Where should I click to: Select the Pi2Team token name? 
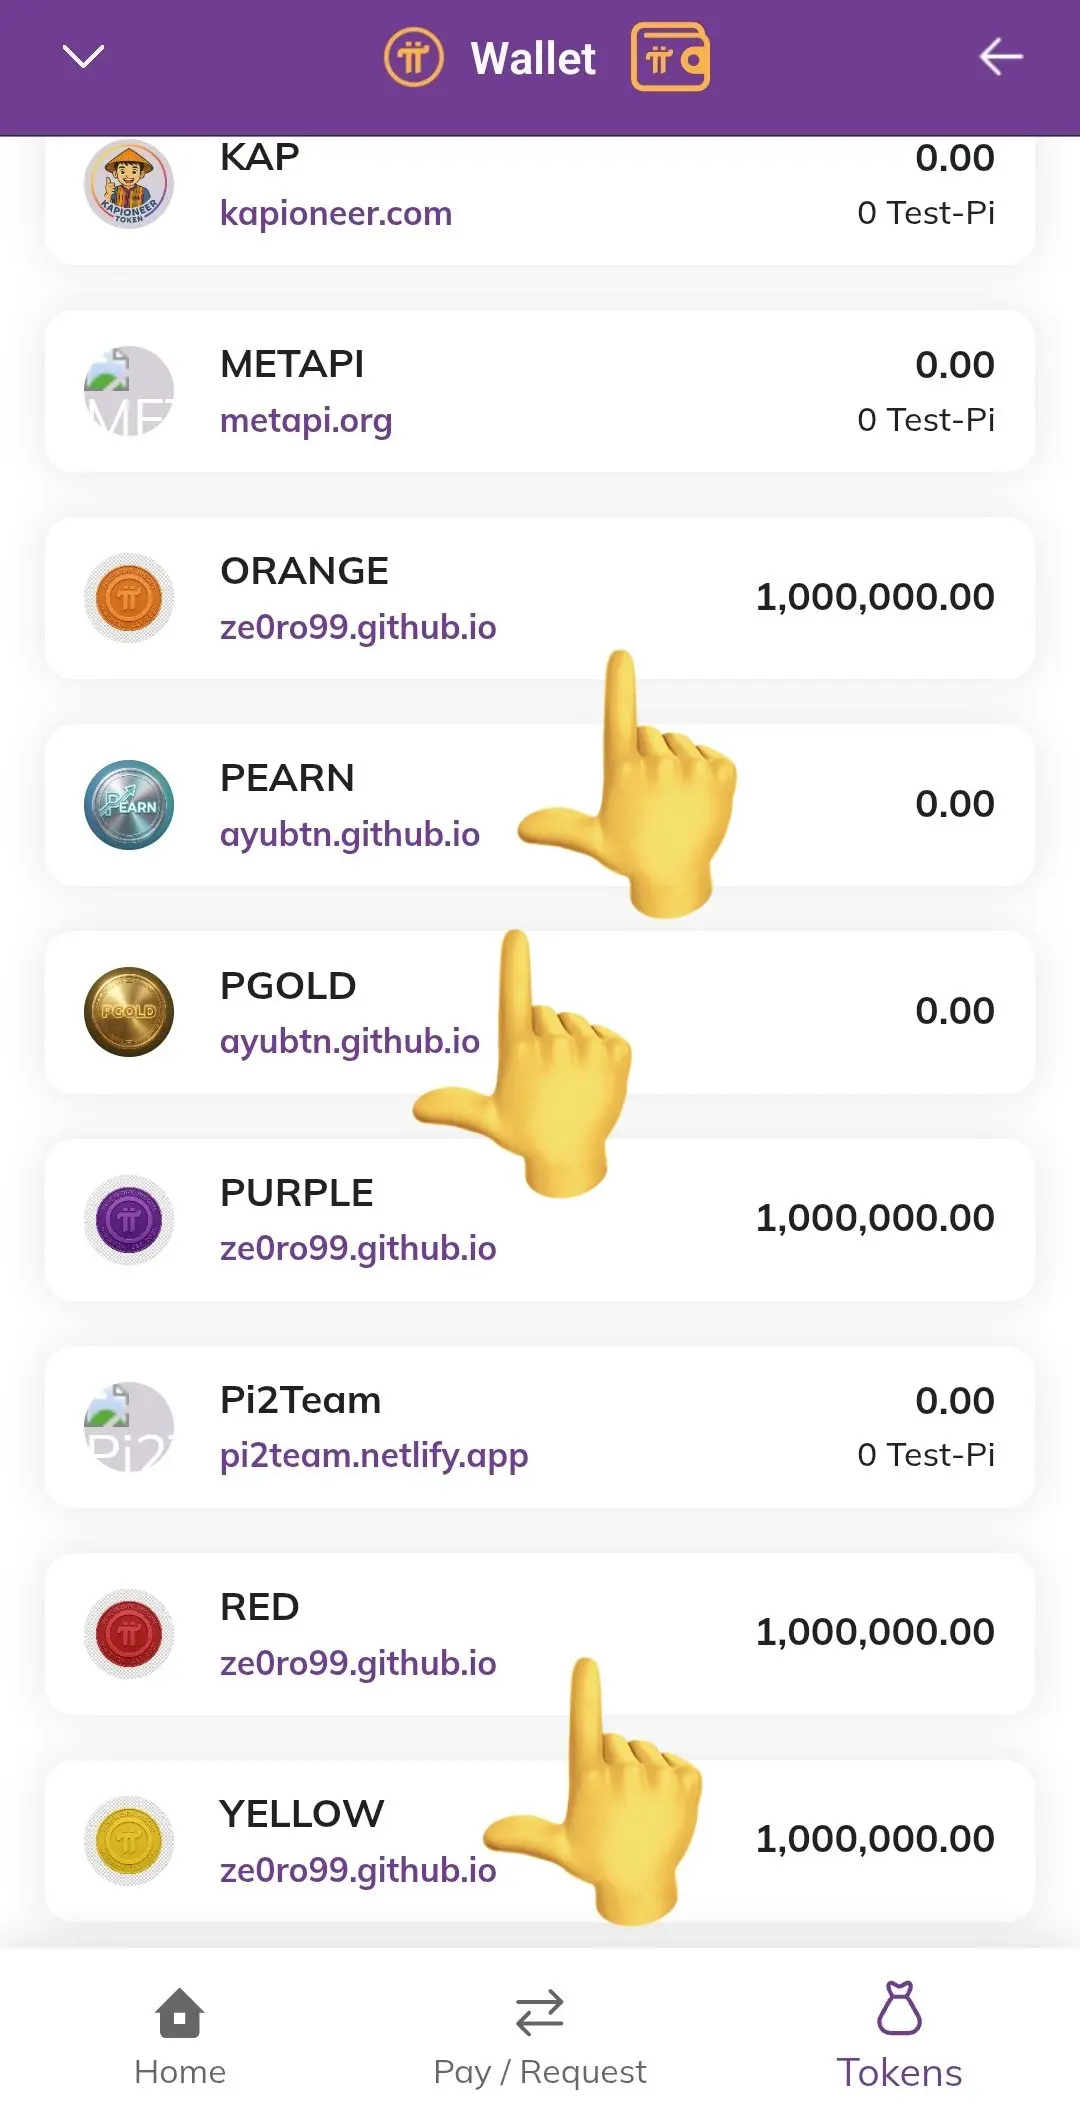point(300,1400)
